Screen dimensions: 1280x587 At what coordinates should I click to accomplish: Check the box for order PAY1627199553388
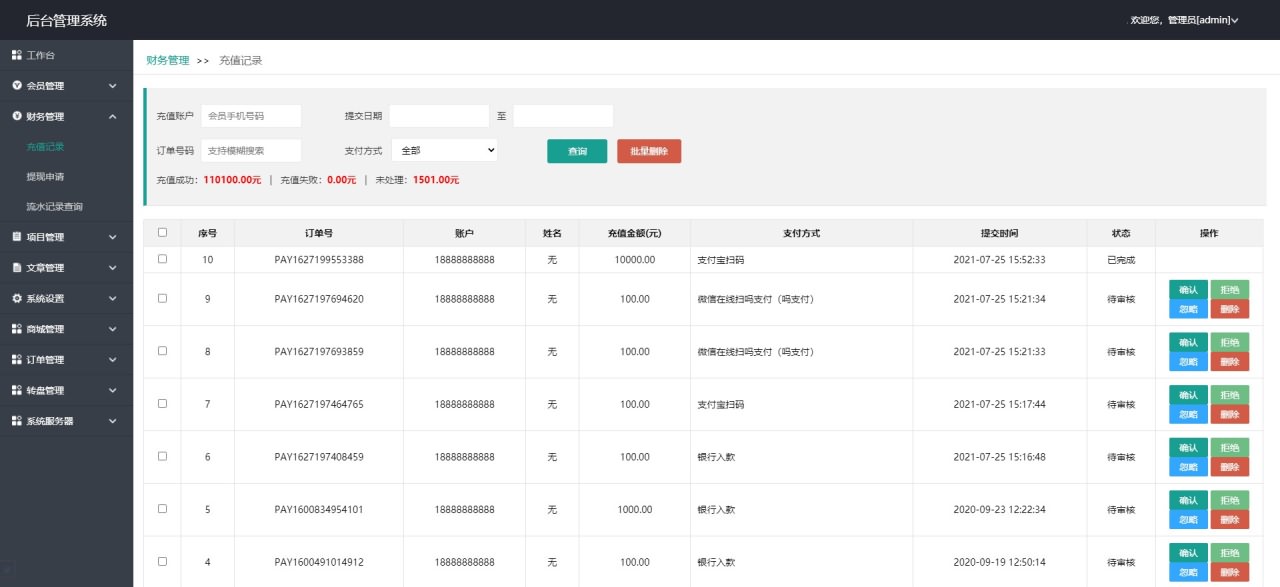(162, 259)
